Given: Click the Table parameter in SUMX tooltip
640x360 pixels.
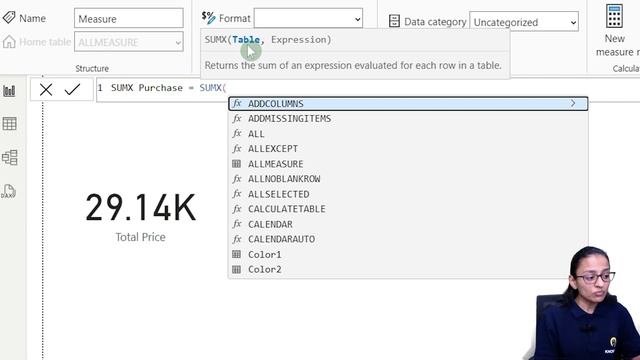Looking at the screenshot, I should click(246, 40).
